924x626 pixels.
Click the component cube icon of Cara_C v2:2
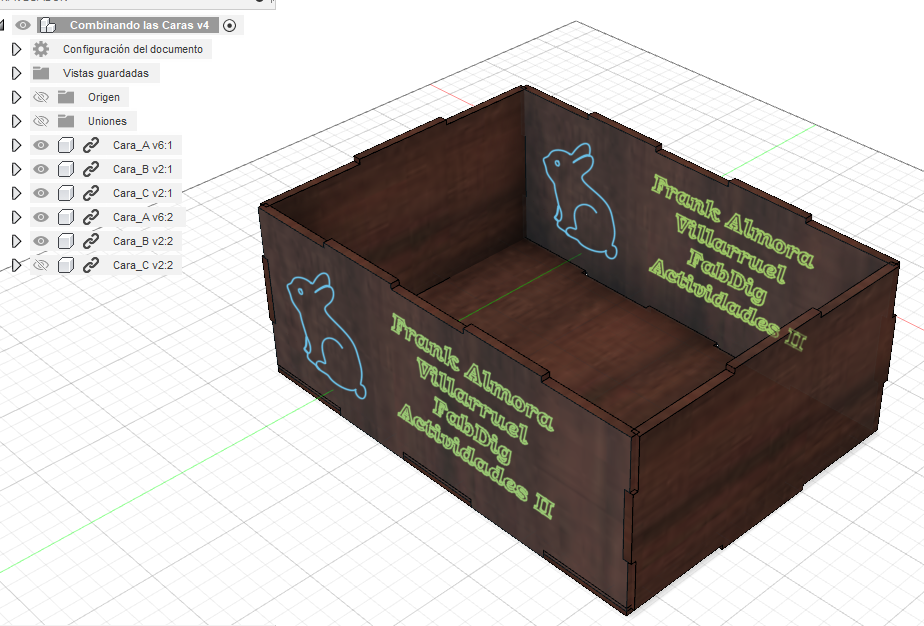point(66,265)
